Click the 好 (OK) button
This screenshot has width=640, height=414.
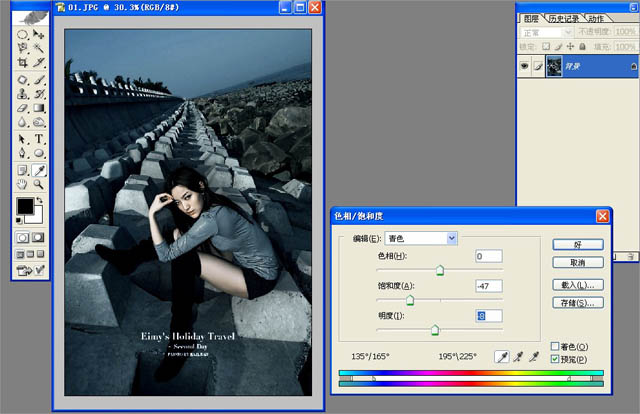(577, 244)
